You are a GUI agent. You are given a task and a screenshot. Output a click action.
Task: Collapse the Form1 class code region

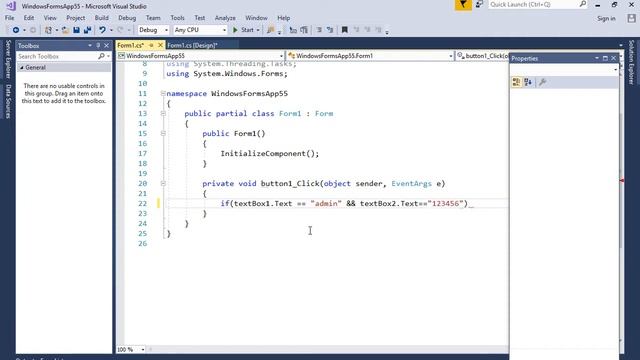click(163, 113)
